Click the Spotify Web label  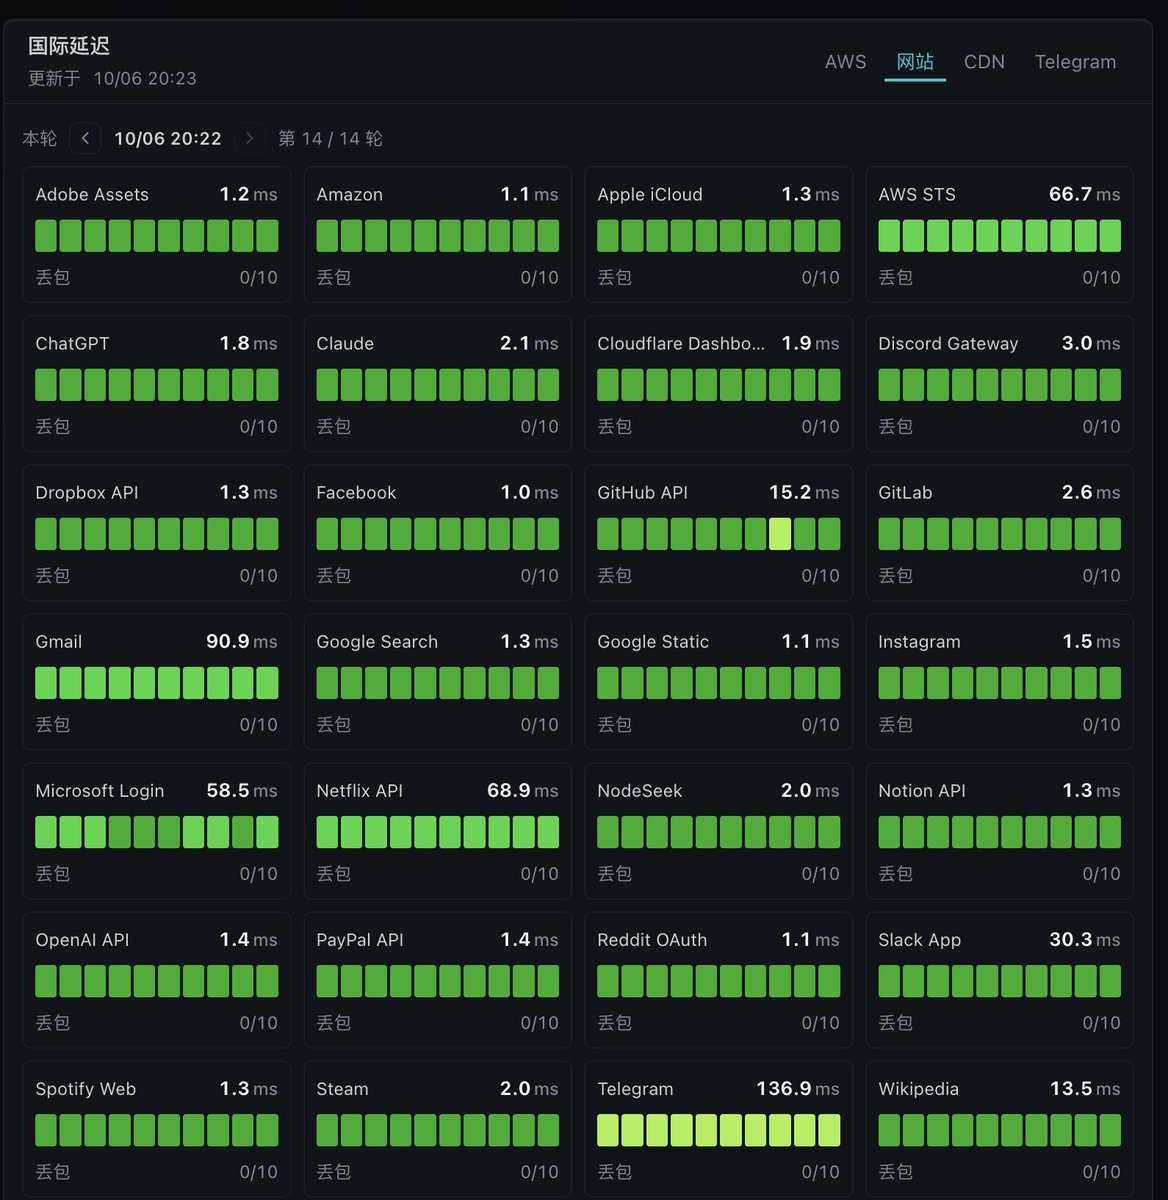click(85, 1089)
